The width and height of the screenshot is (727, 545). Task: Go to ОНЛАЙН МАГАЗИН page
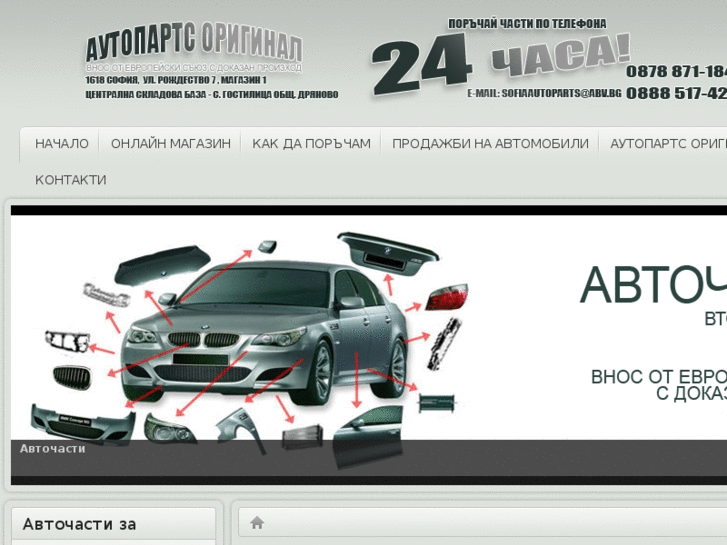click(171, 144)
